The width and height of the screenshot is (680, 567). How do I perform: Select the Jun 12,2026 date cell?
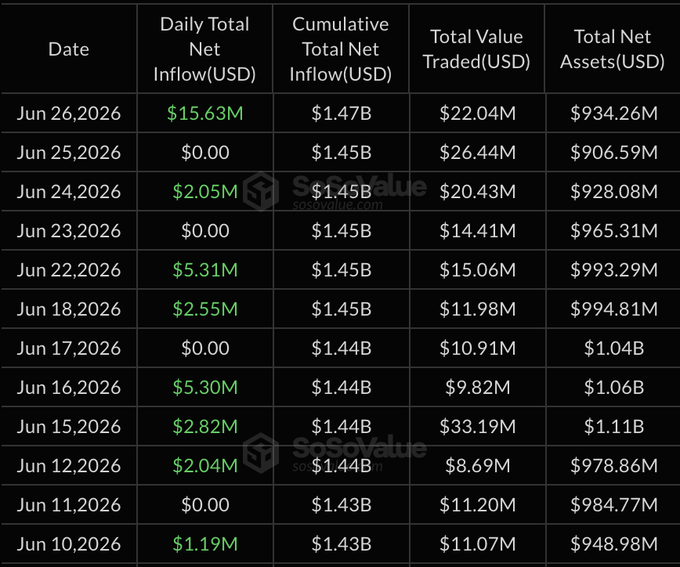click(x=69, y=465)
